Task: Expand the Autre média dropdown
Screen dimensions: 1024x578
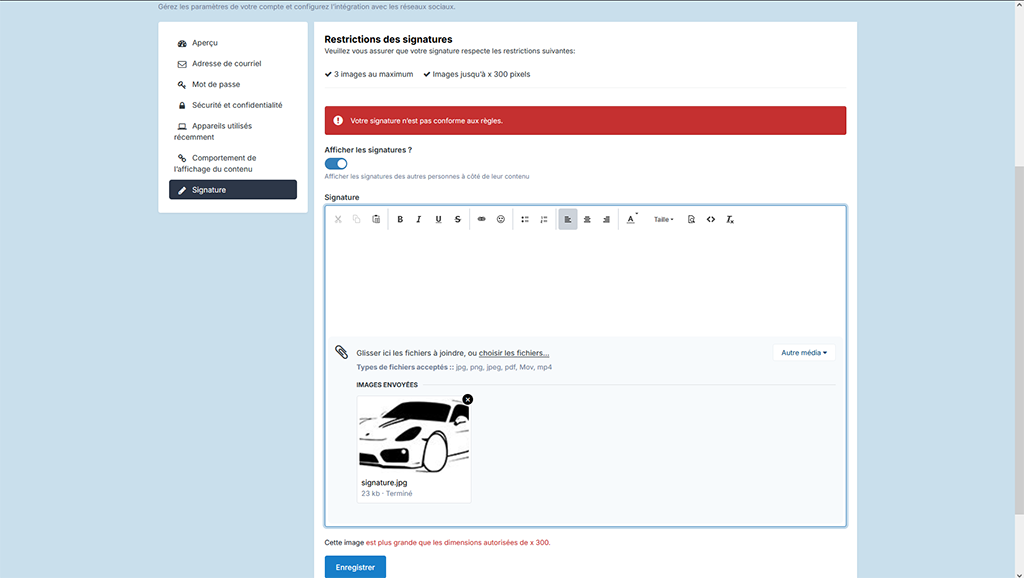Action: coord(804,353)
